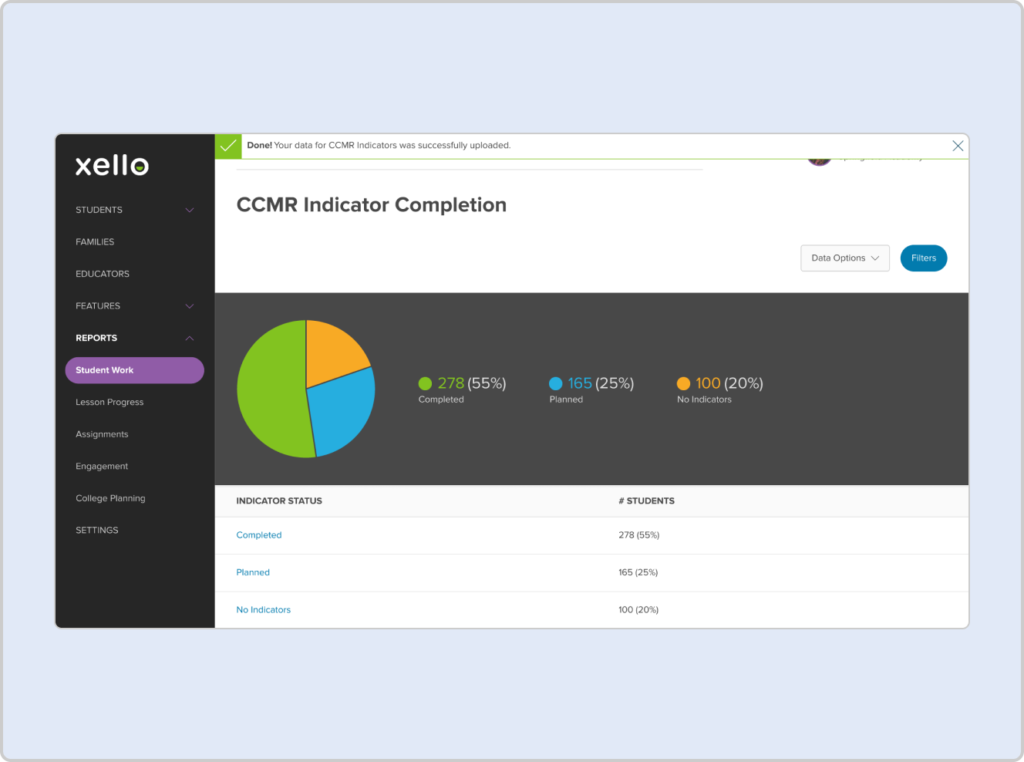Select College Planning in the sidebar
The image size is (1024, 762).
coord(110,498)
